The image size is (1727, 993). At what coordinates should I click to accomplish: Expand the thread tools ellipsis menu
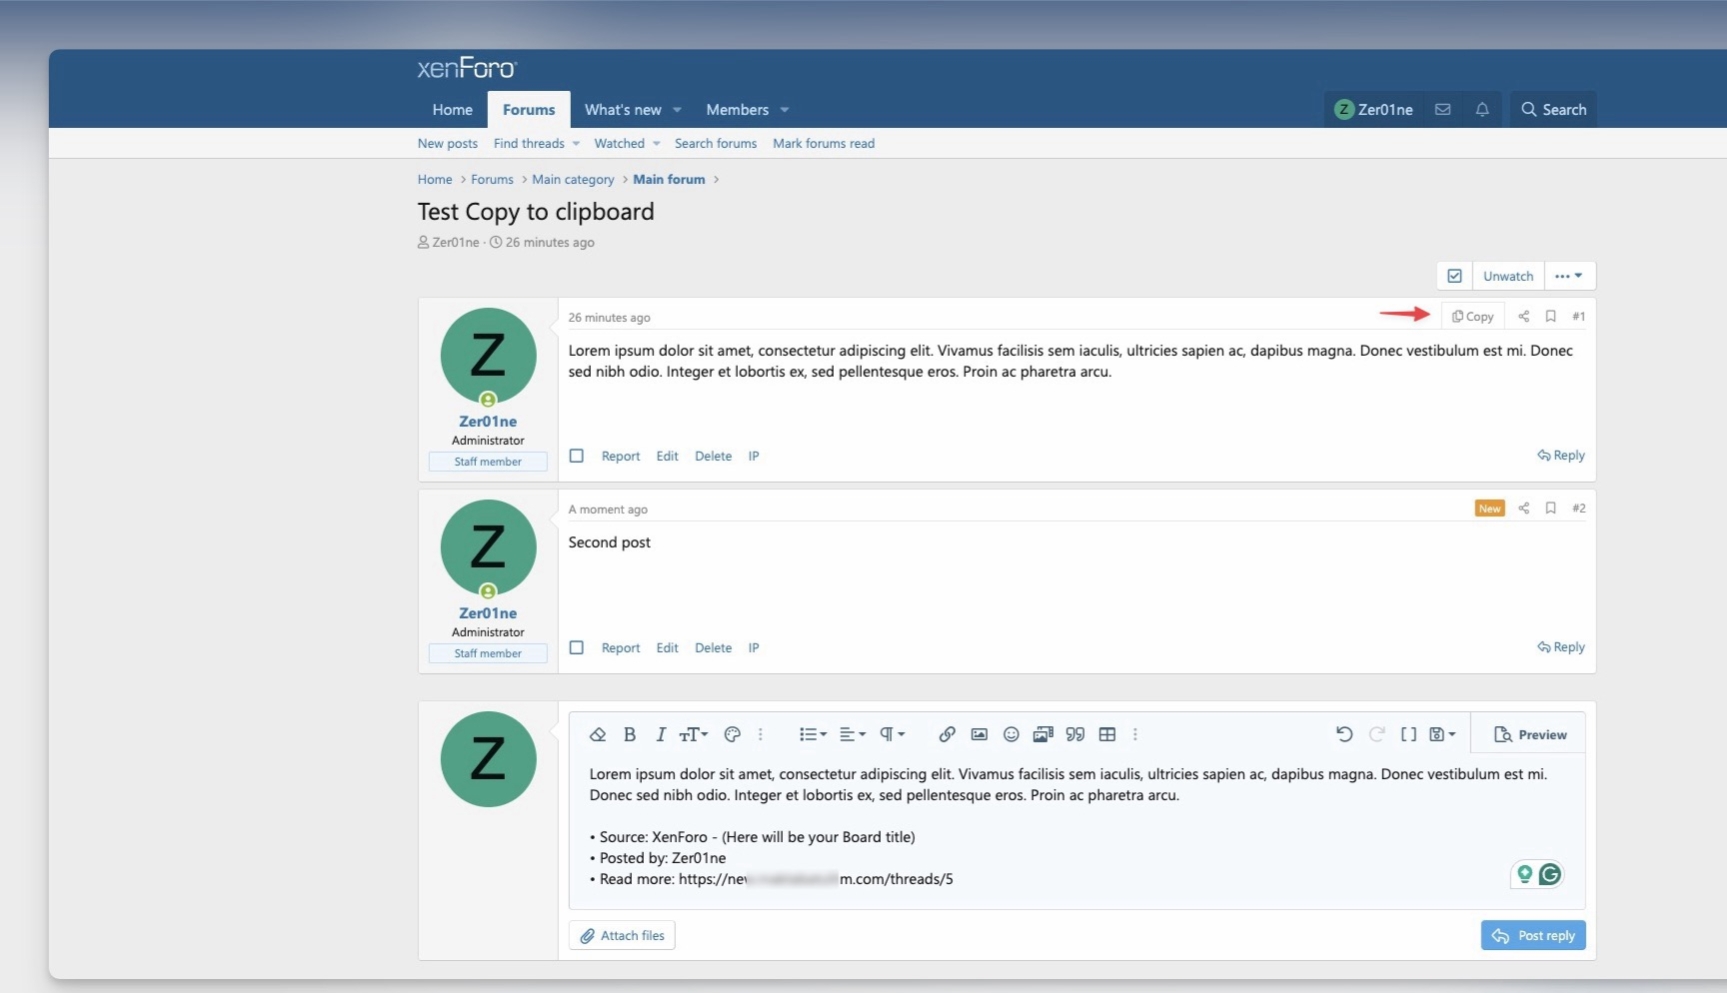(1568, 276)
